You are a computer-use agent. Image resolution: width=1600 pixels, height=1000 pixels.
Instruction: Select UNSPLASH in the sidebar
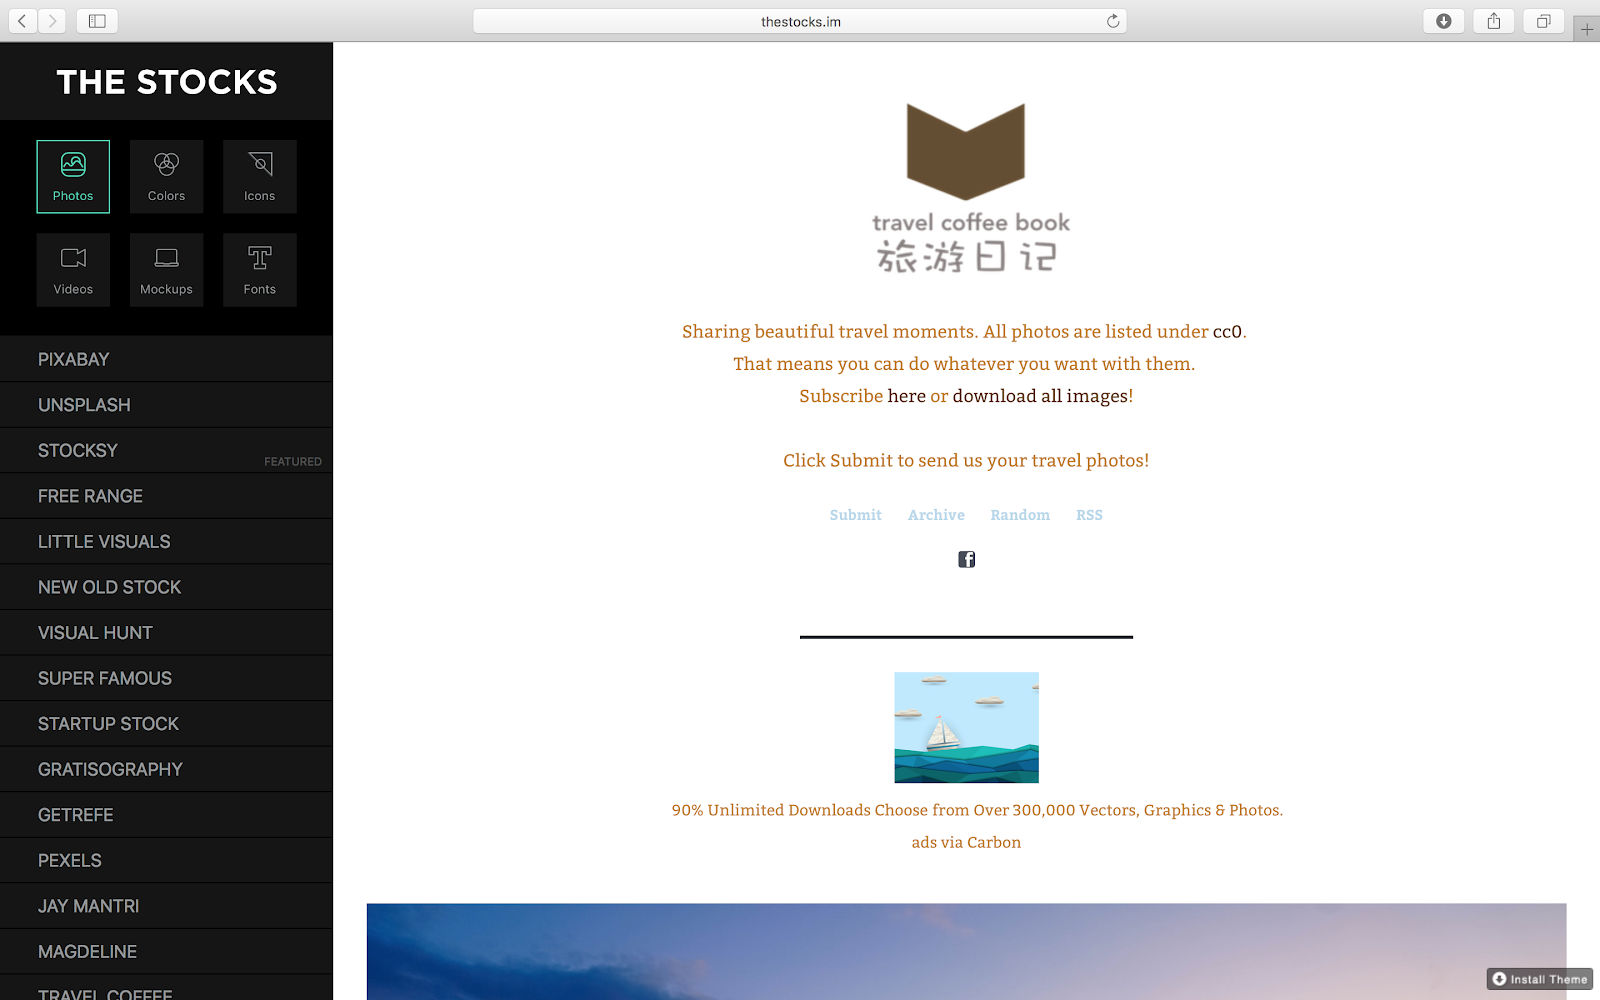pyautogui.click(x=166, y=405)
